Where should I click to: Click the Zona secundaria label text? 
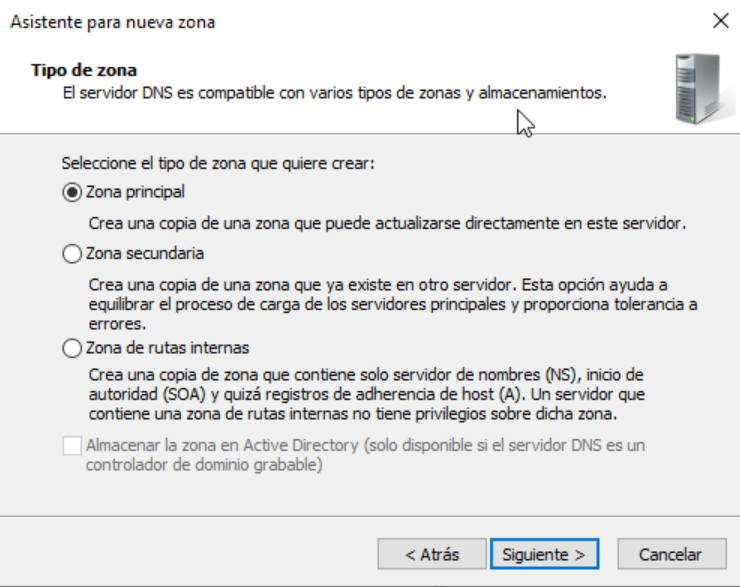(145, 253)
